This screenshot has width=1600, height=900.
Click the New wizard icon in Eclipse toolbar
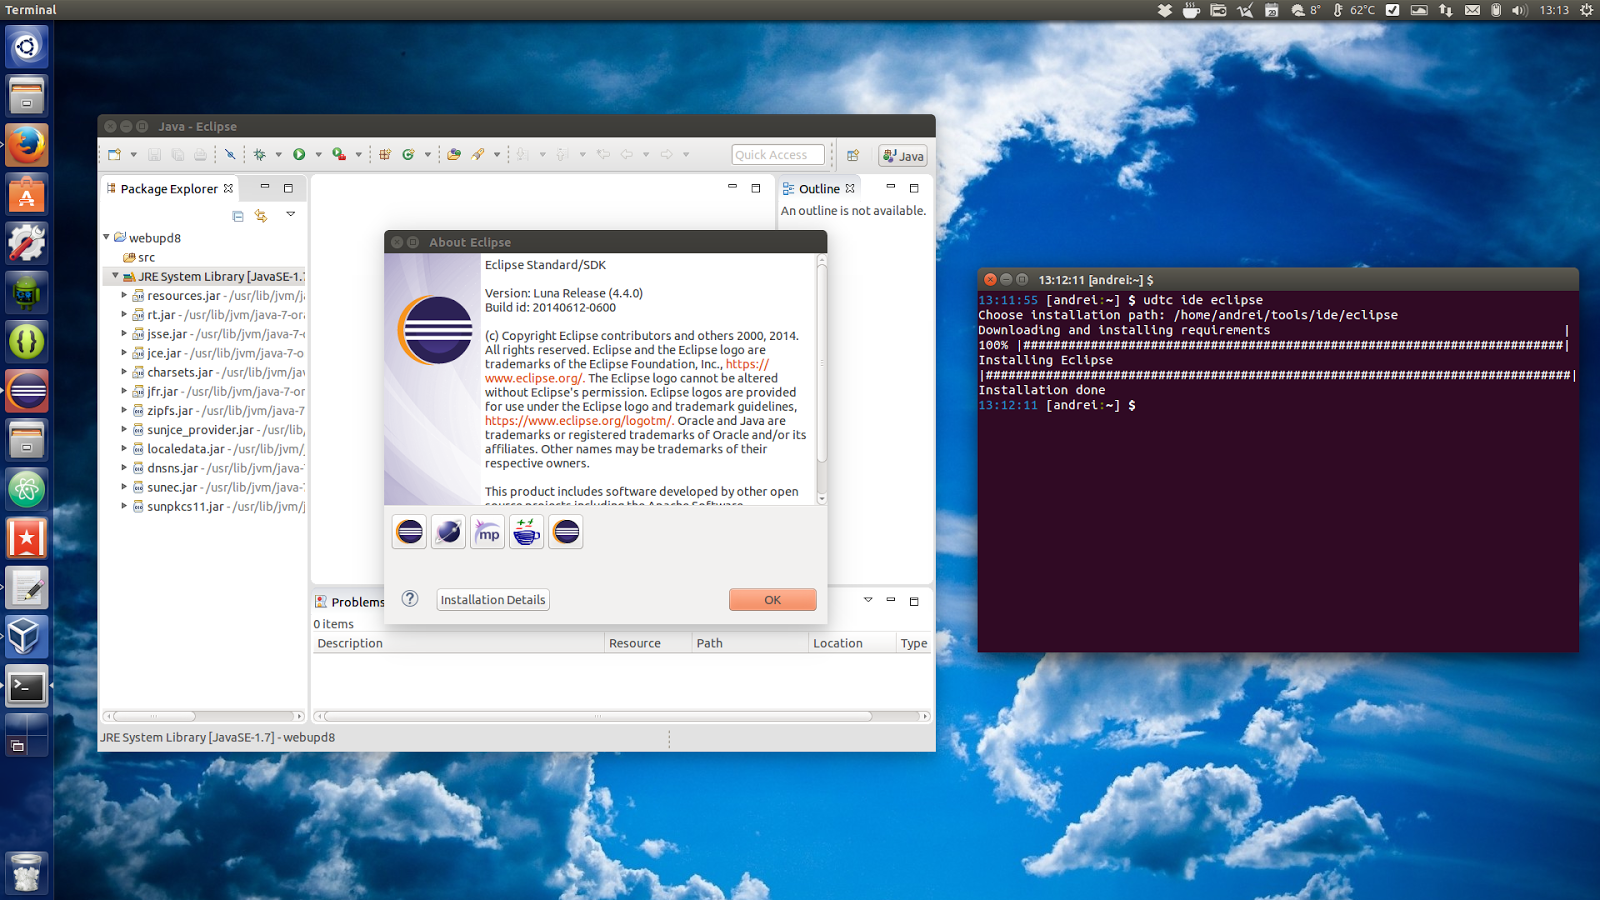pos(114,154)
